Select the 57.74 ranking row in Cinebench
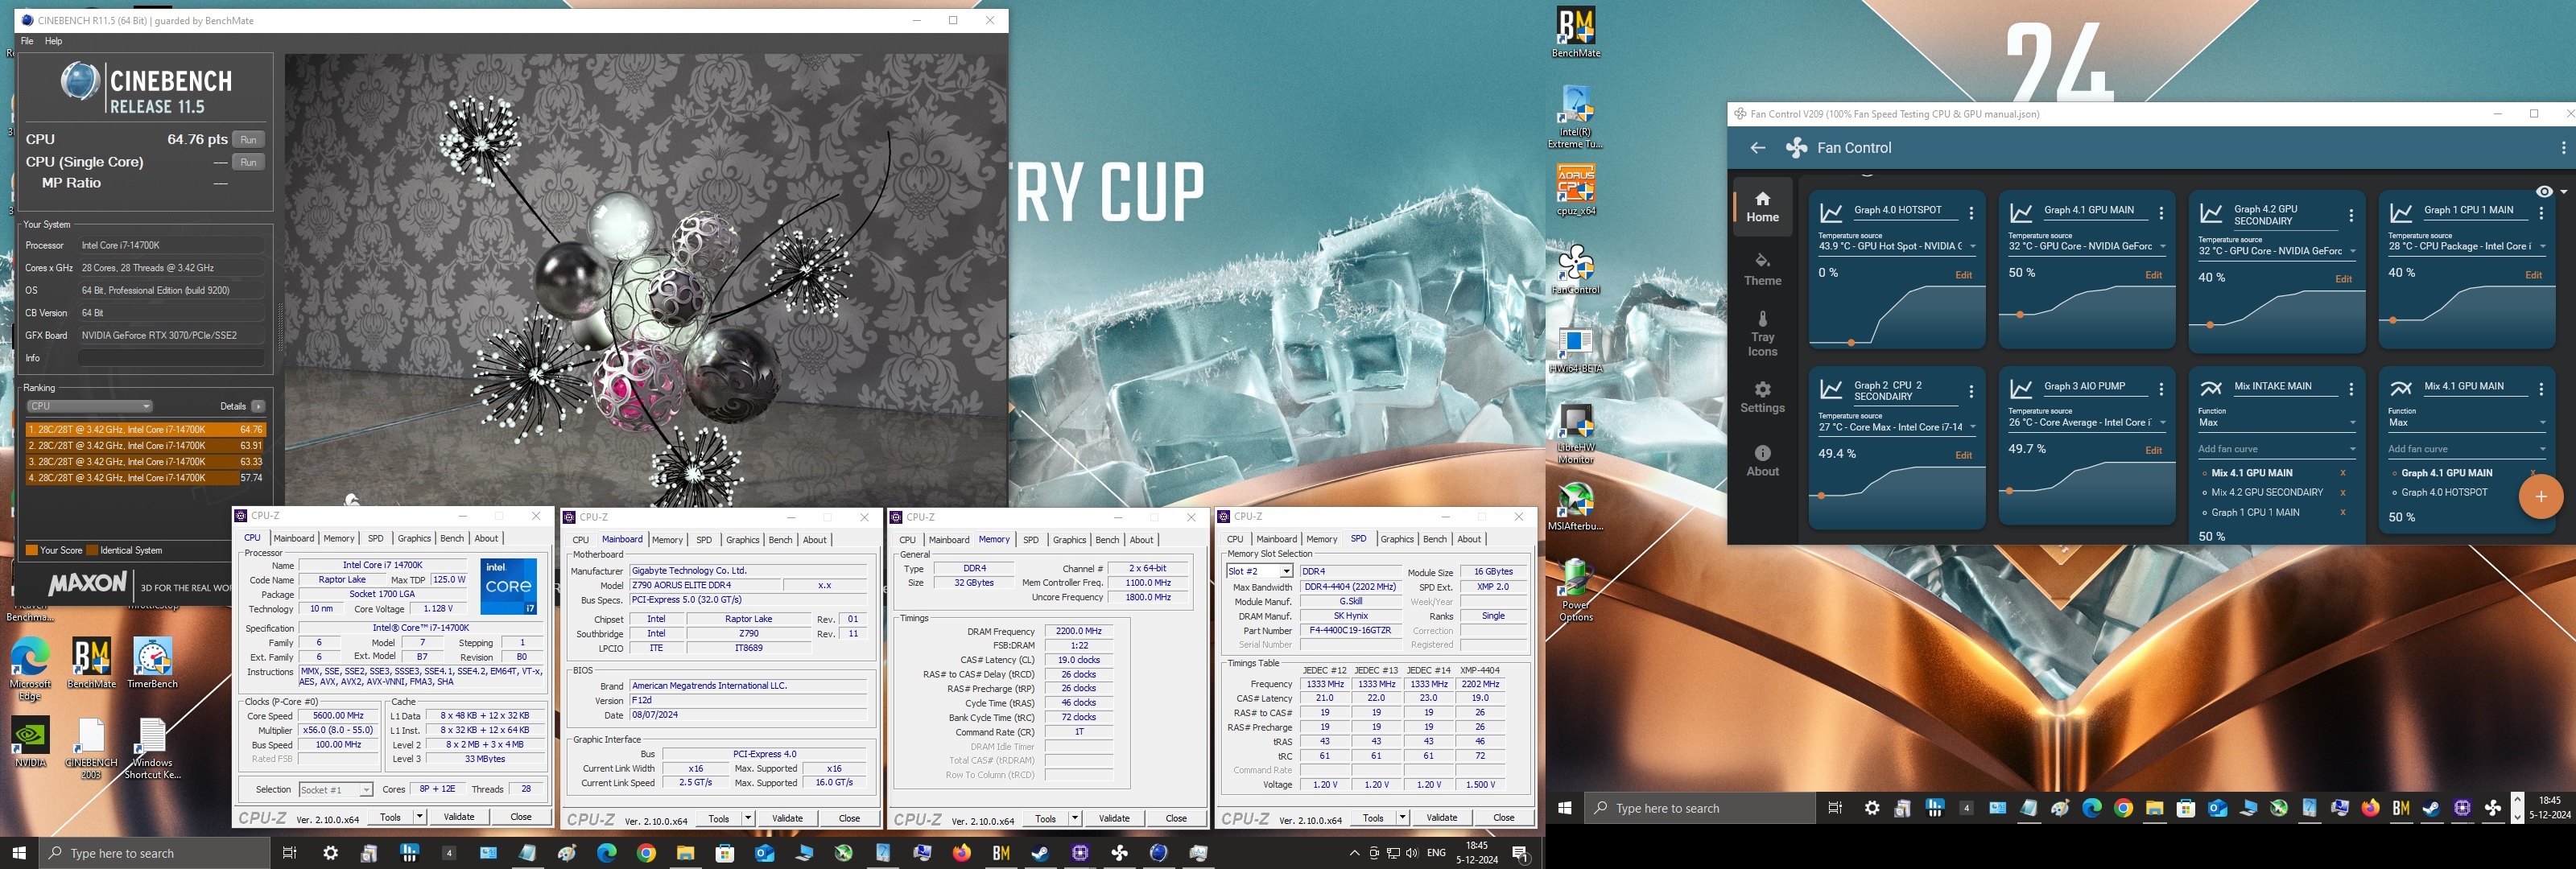This screenshot has height=869, width=2576. click(x=145, y=478)
